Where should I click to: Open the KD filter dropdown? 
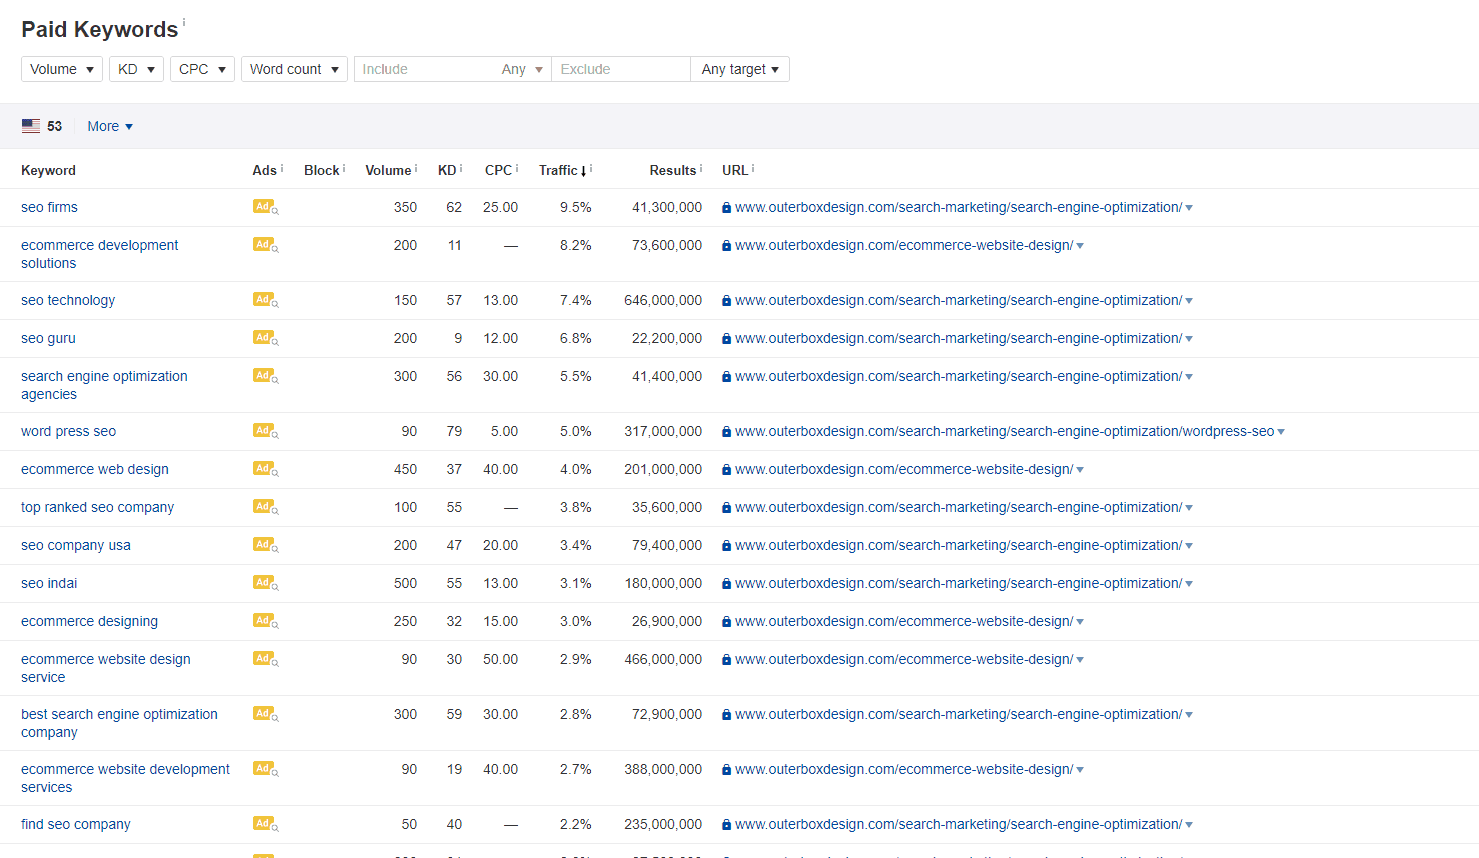coord(136,69)
